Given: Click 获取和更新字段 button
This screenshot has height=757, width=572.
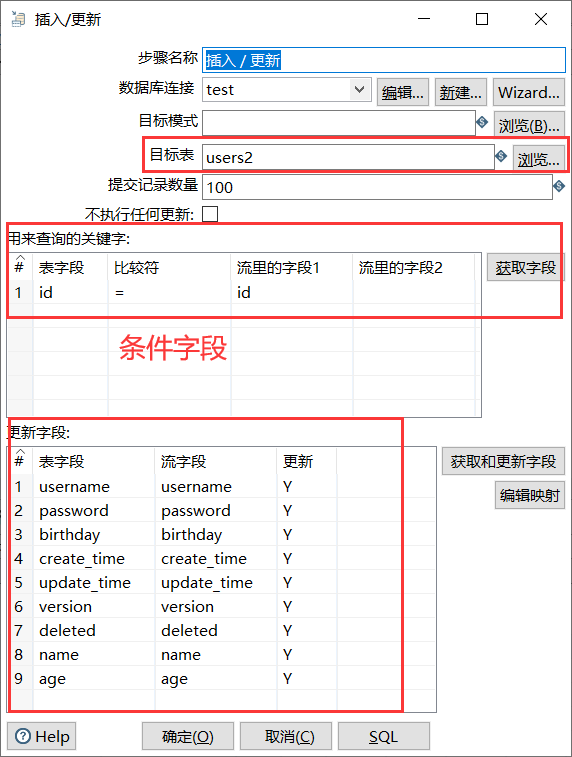Looking at the screenshot, I should (x=503, y=461).
